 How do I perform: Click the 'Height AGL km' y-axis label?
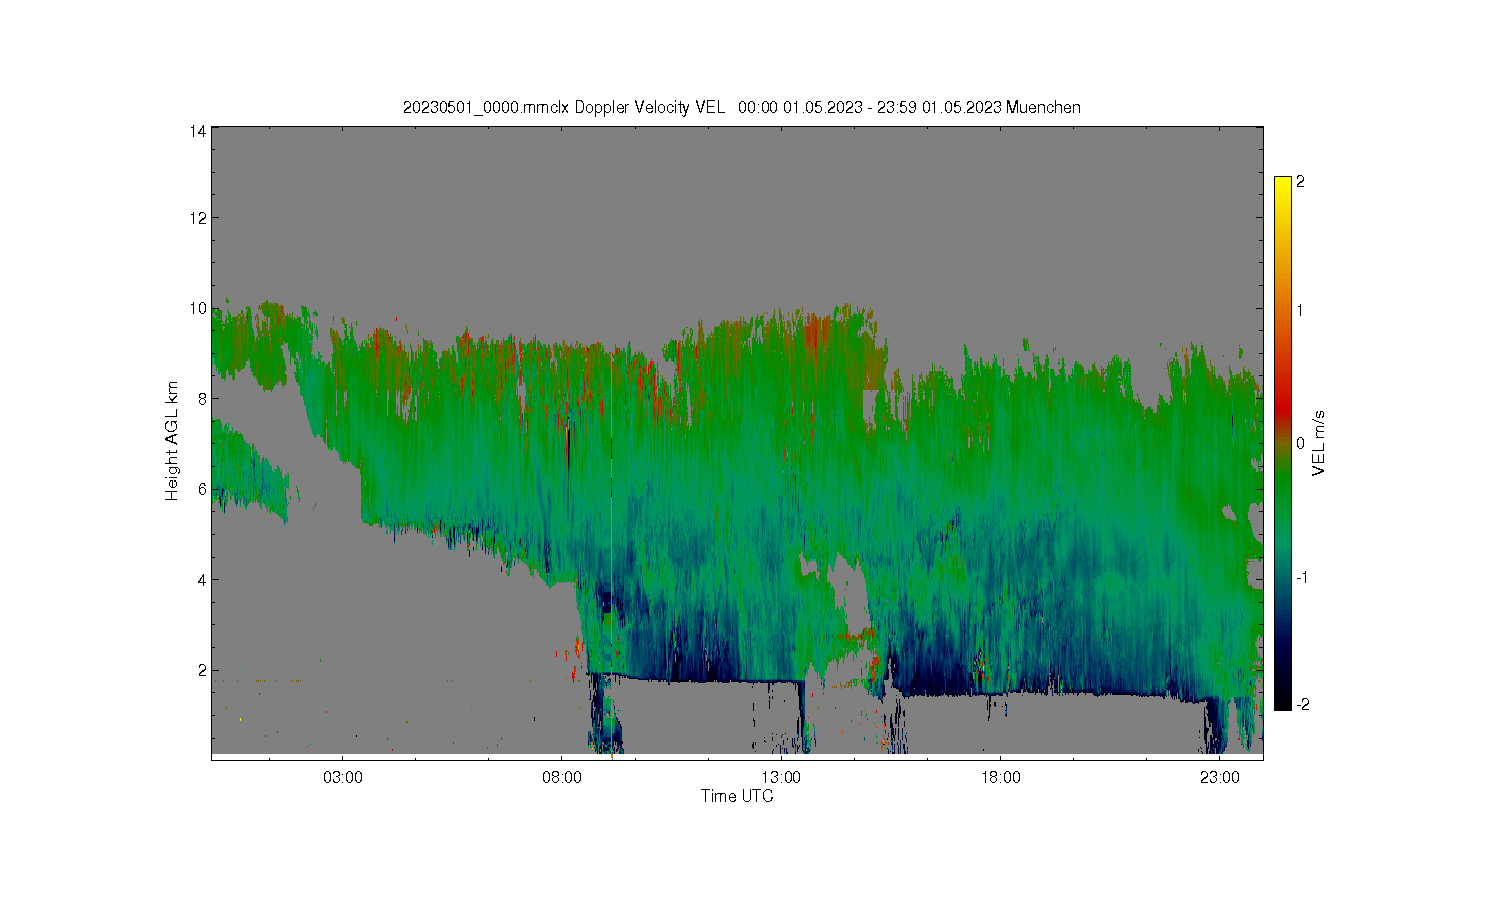pyautogui.click(x=172, y=440)
